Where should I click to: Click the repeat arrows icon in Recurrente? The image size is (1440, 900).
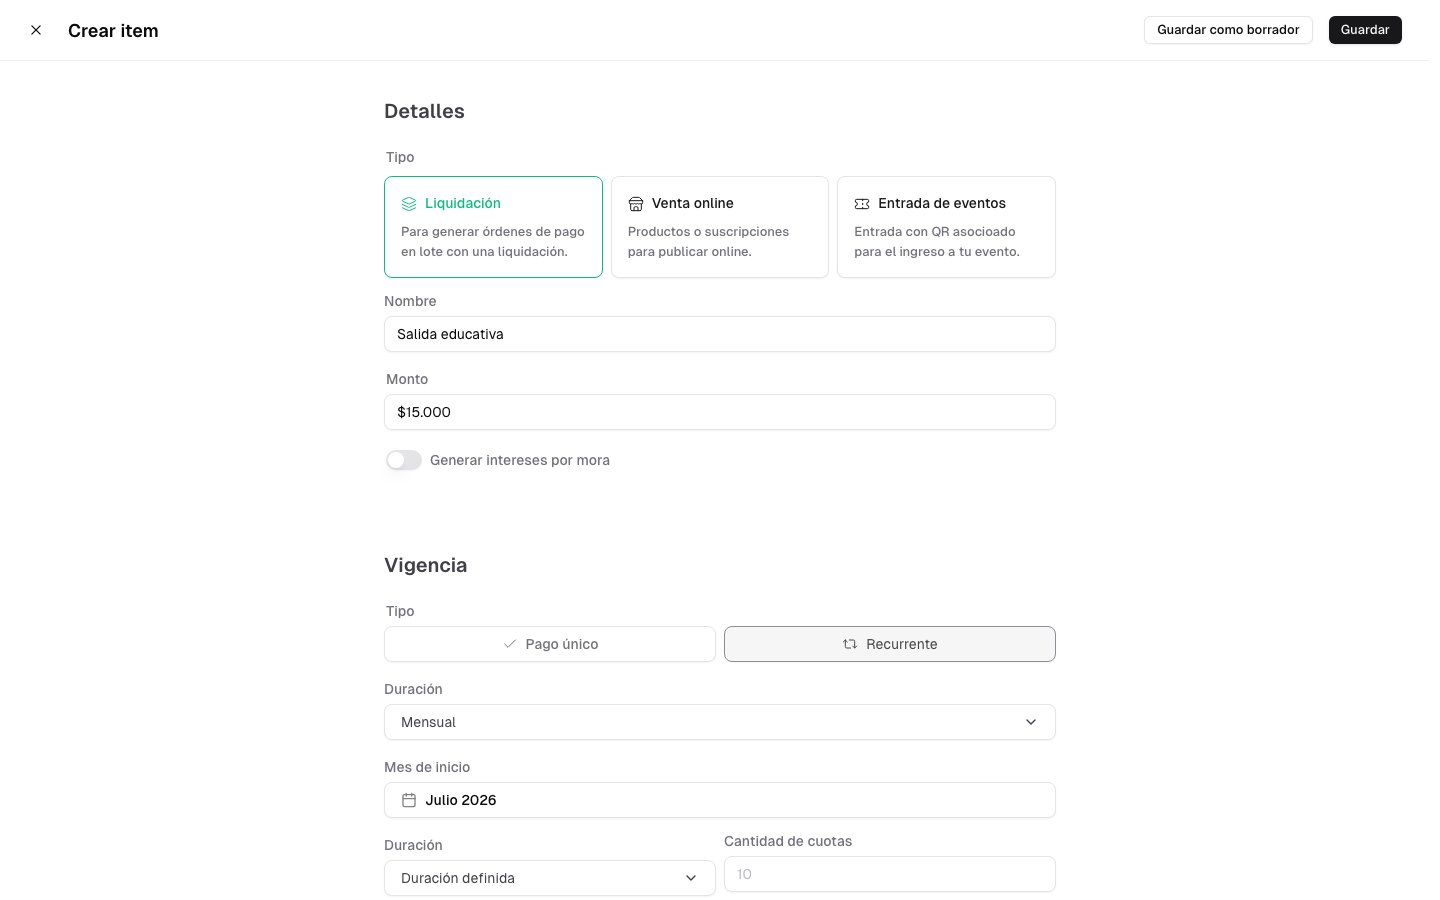[x=850, y=644]
